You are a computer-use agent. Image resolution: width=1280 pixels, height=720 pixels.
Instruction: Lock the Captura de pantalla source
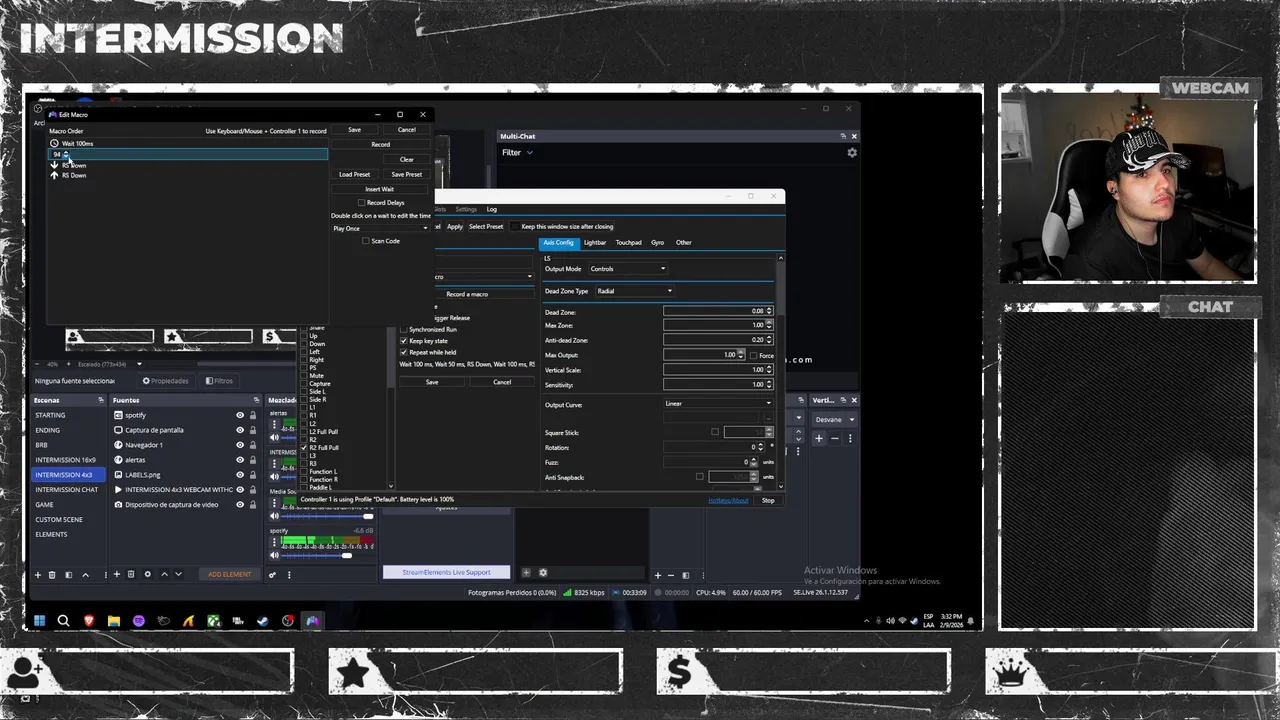(x=252, y=430)
